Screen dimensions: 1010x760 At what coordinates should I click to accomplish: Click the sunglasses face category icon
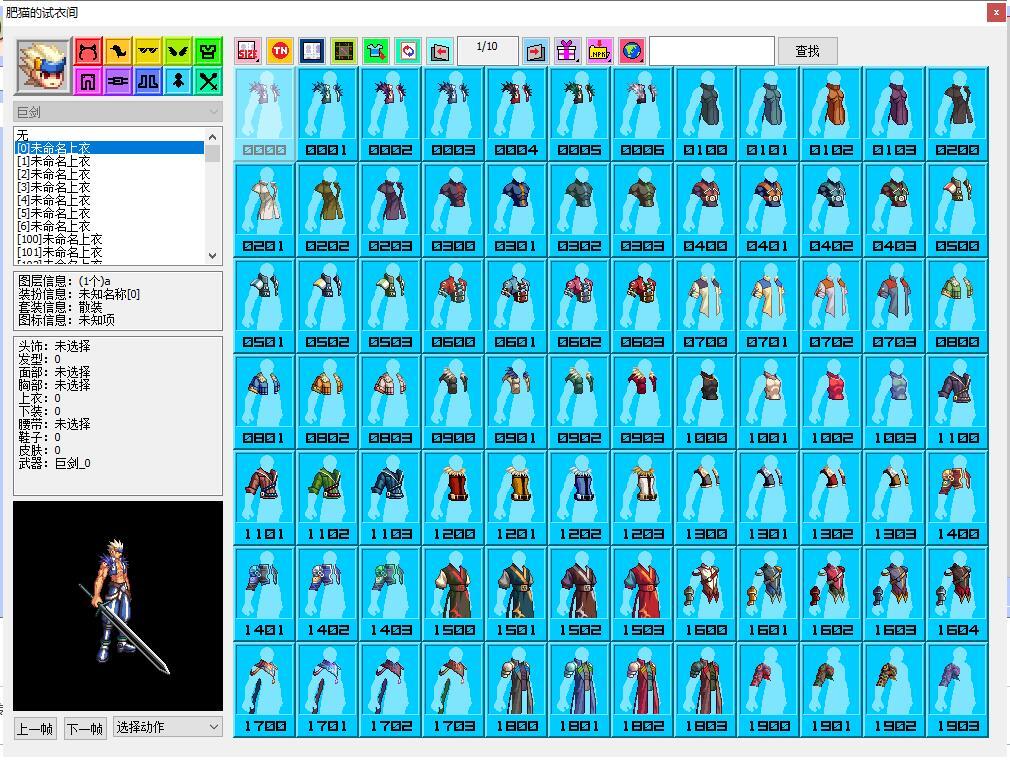[148, 51]
